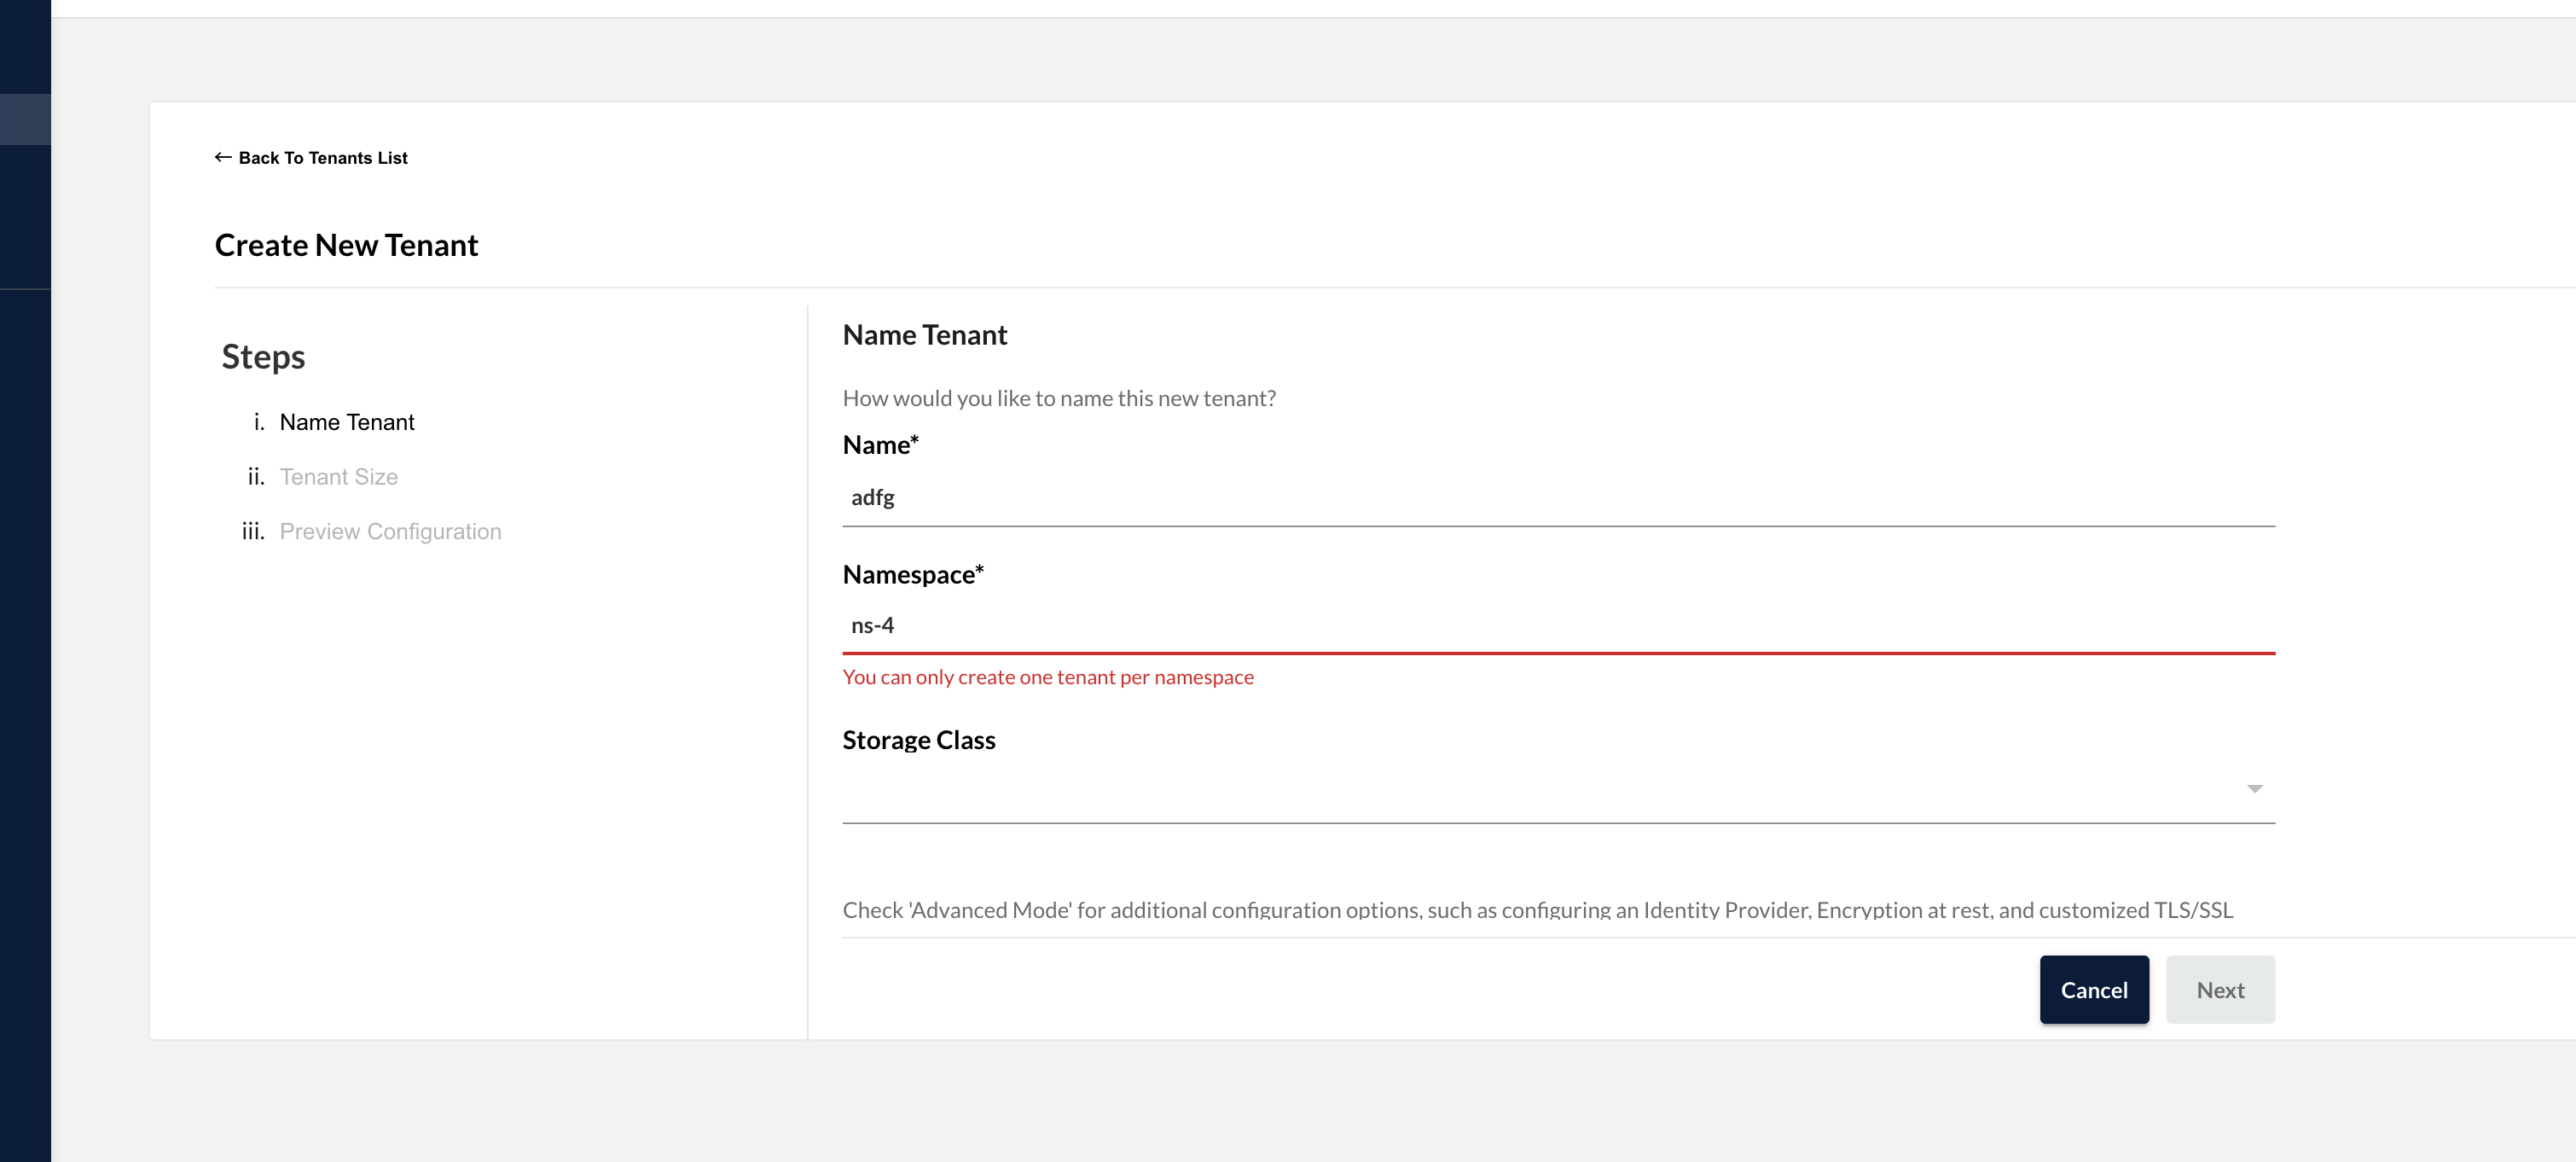Click the Cancel button
The image size is (2576, 1162).
pyautogui.click(x=2094, y=989)
